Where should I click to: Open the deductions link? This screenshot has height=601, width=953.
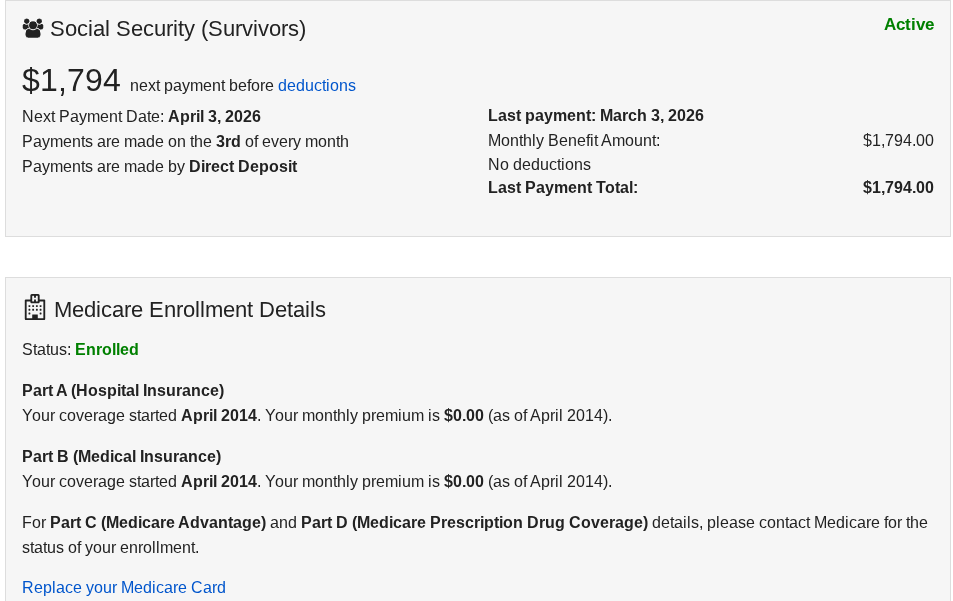pos(316,86)
